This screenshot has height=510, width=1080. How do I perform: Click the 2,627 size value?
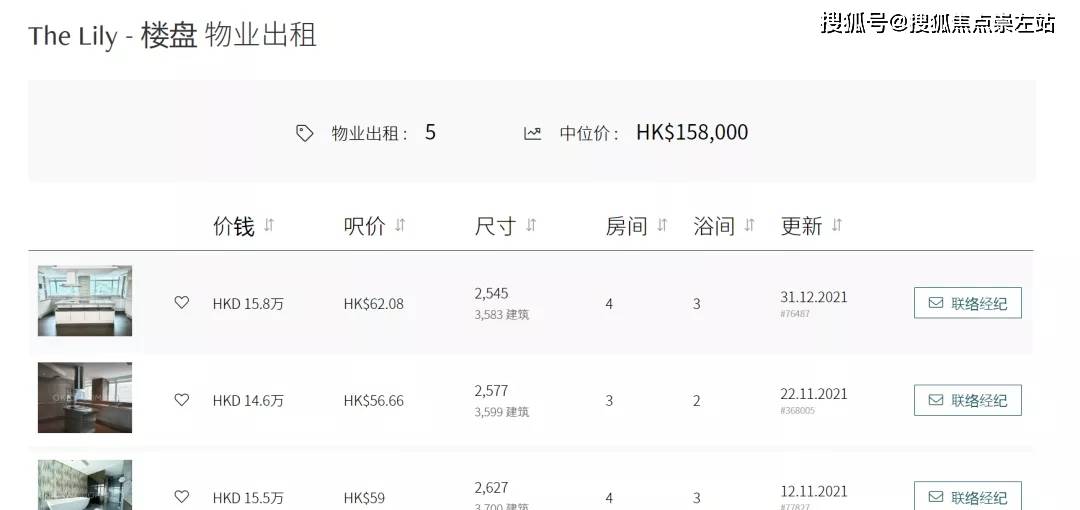click(x=491, y=488)
